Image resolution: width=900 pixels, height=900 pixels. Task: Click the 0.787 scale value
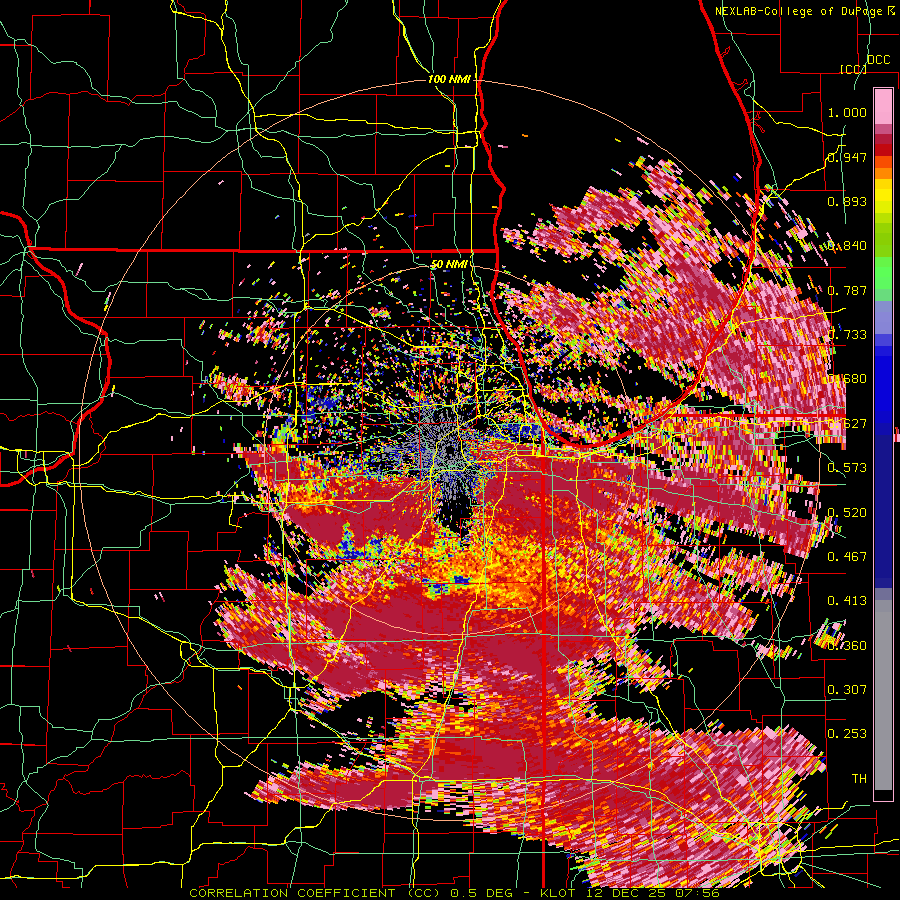[847, 290]
